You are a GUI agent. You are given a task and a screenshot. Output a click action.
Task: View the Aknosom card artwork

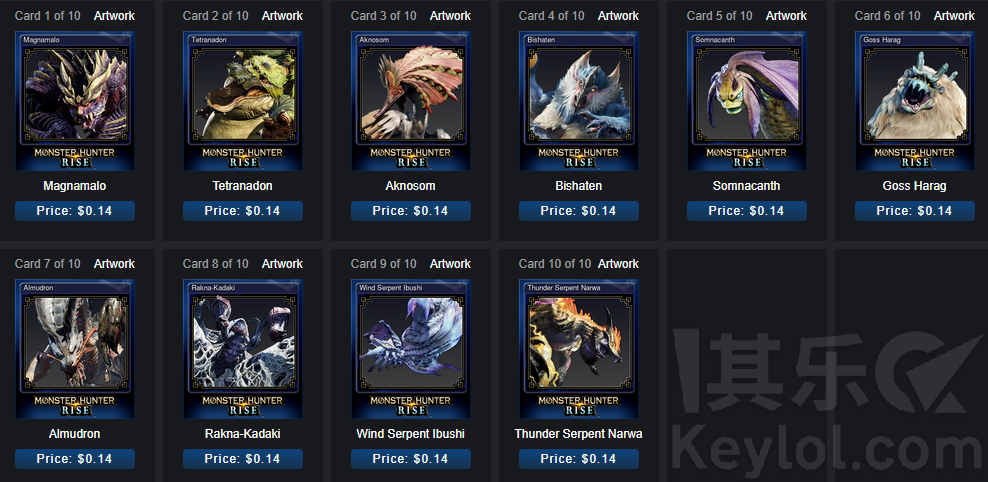click(x=411, y=101)
